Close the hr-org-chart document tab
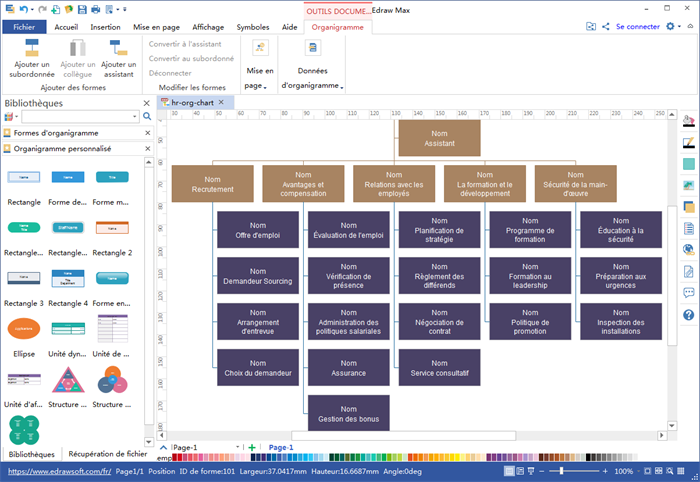The height and width of the screenshot is (482, 700). click(227, 102)
